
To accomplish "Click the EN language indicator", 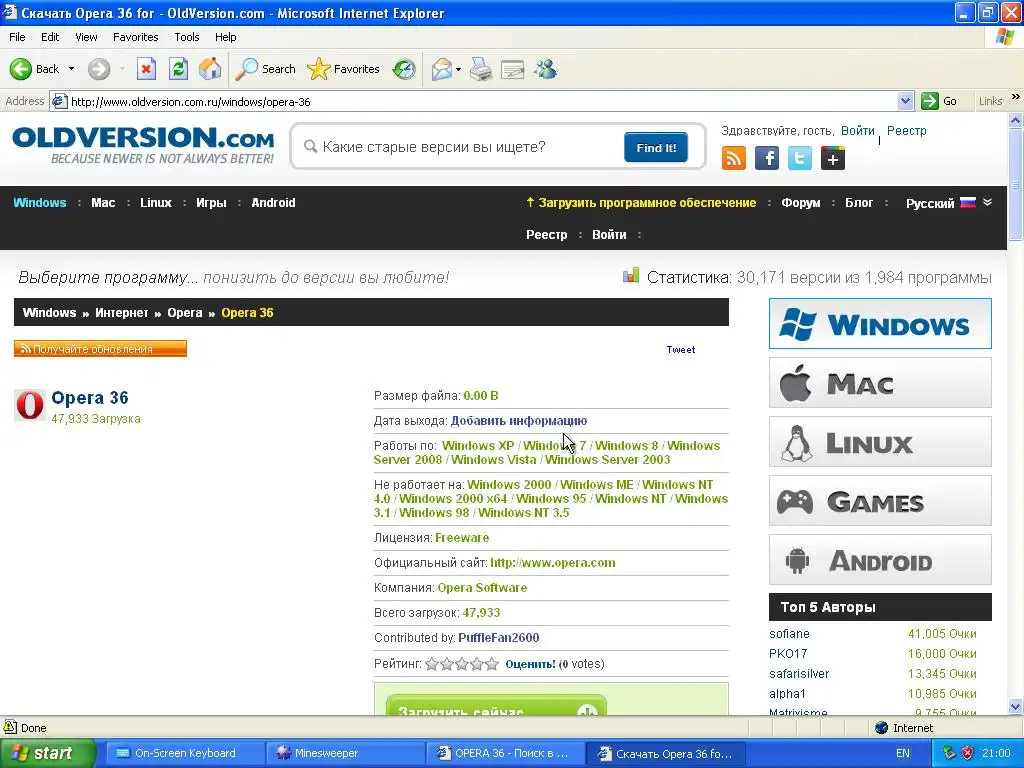I will tap(903, 753).
